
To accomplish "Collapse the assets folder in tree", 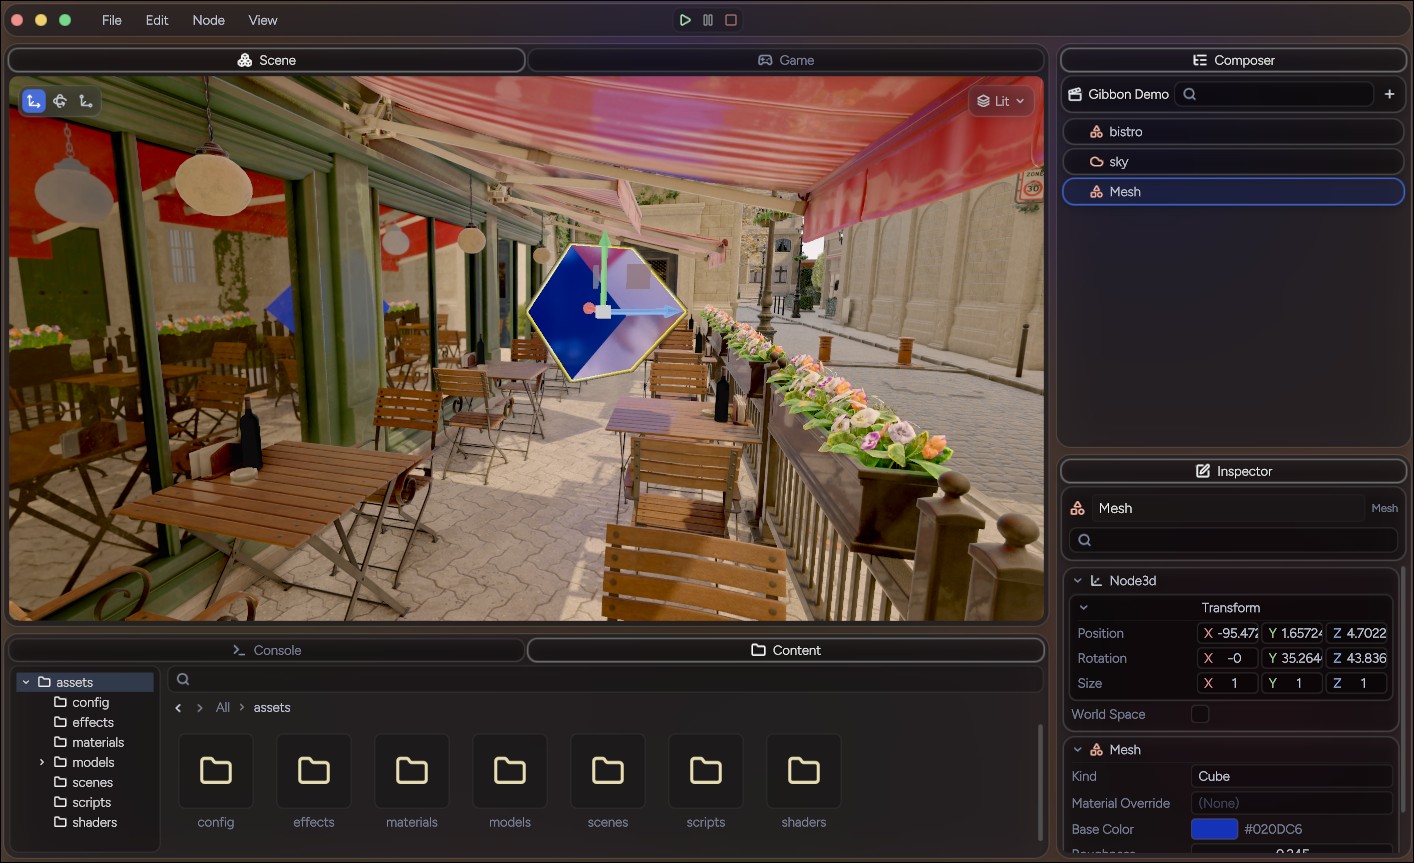I will click(x=26, y=682).
